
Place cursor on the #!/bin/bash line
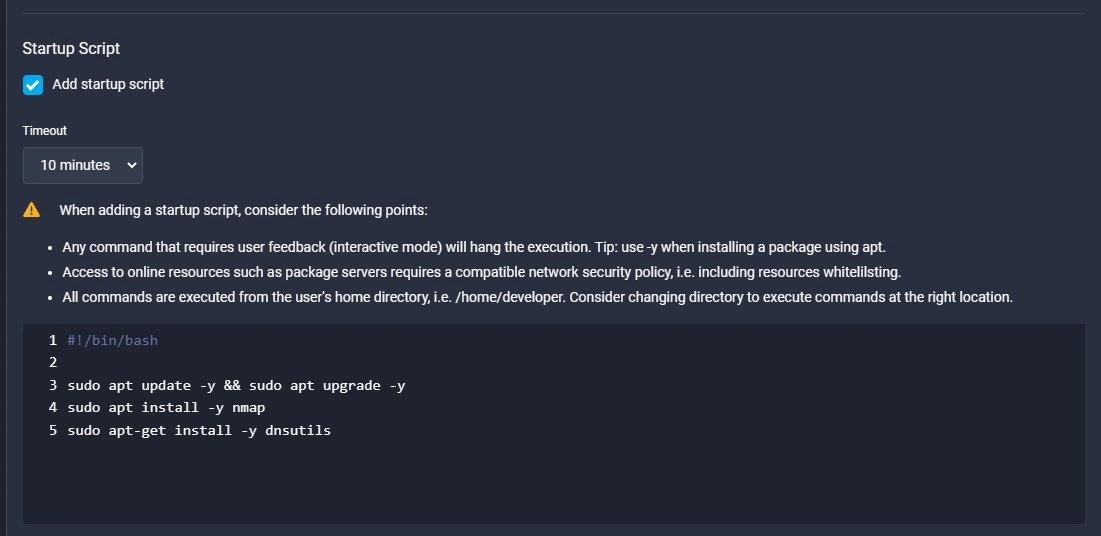[112, 341]
